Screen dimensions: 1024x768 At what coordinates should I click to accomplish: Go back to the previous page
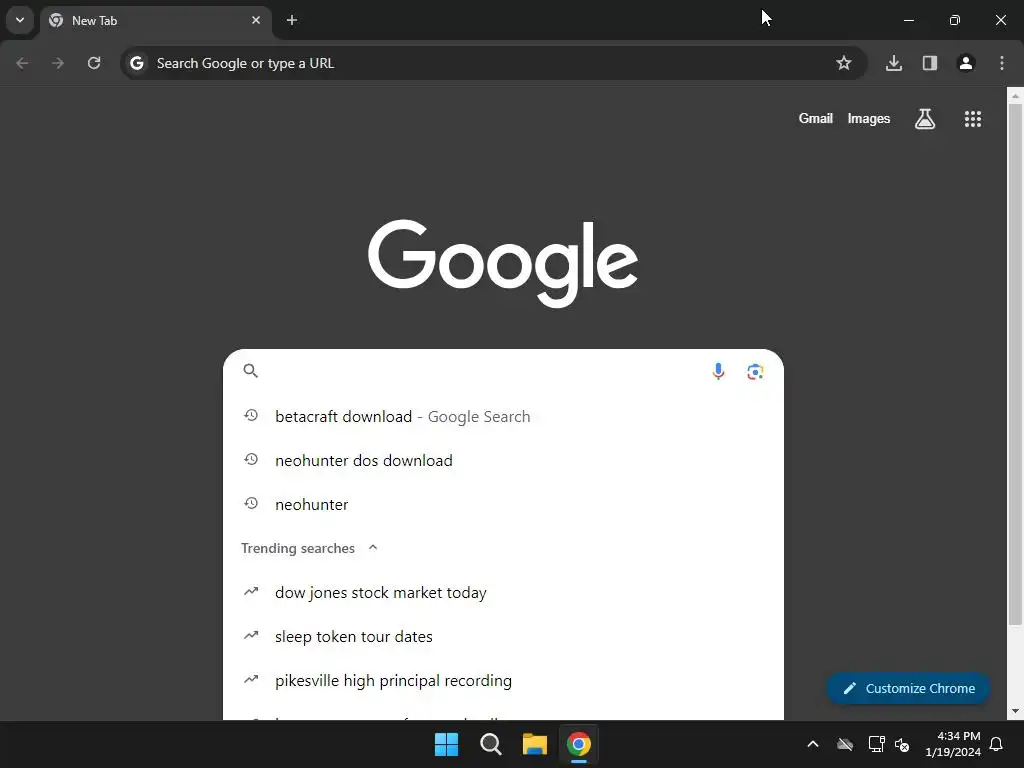22,63
